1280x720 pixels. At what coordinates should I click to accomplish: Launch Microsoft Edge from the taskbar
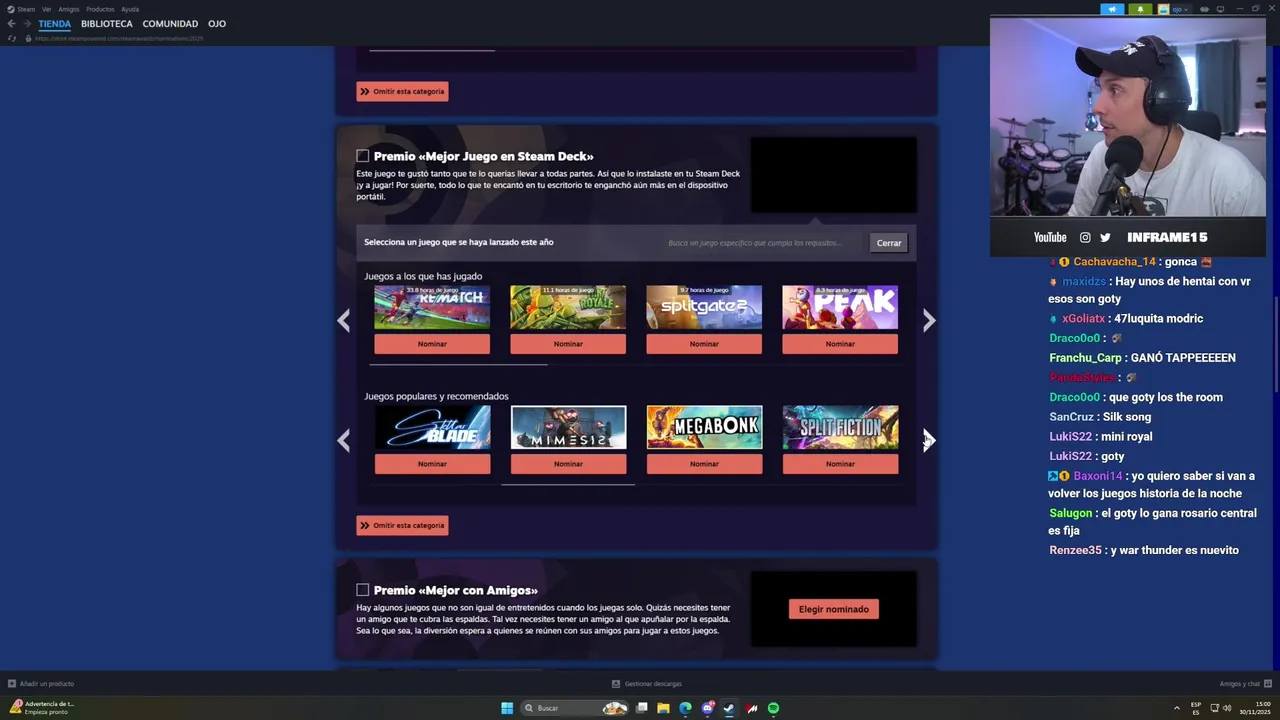pos(685,708)
